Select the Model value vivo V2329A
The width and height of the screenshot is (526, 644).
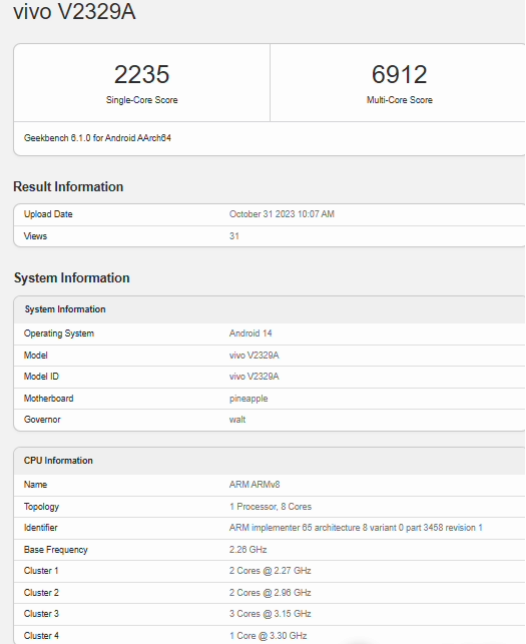[x=254, y=355]
